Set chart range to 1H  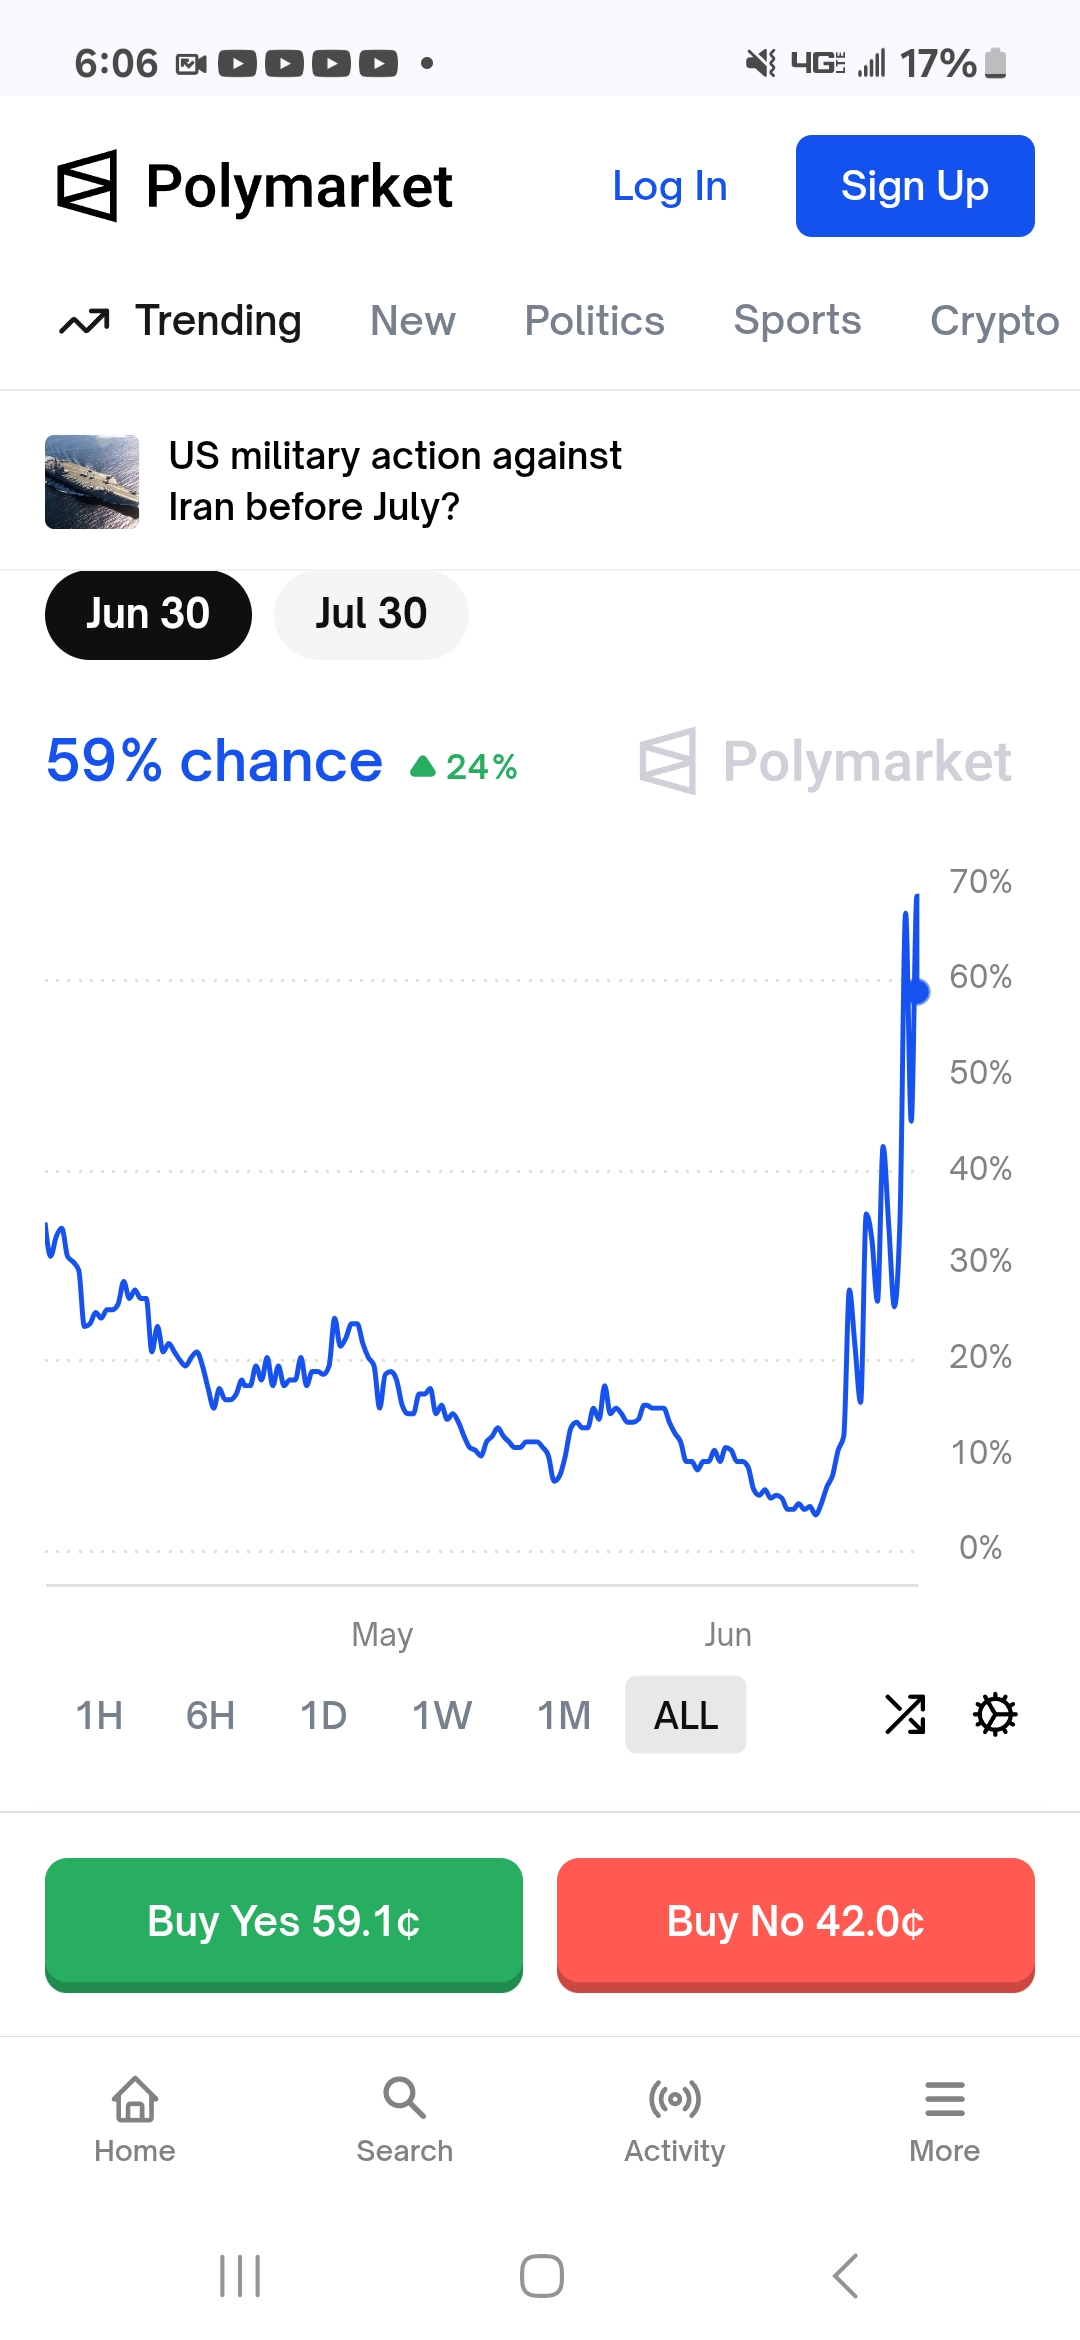pos(99,1715)
